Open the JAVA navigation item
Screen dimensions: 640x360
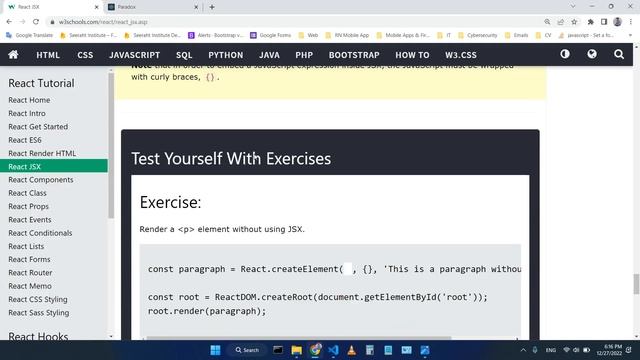coord(269,55)
